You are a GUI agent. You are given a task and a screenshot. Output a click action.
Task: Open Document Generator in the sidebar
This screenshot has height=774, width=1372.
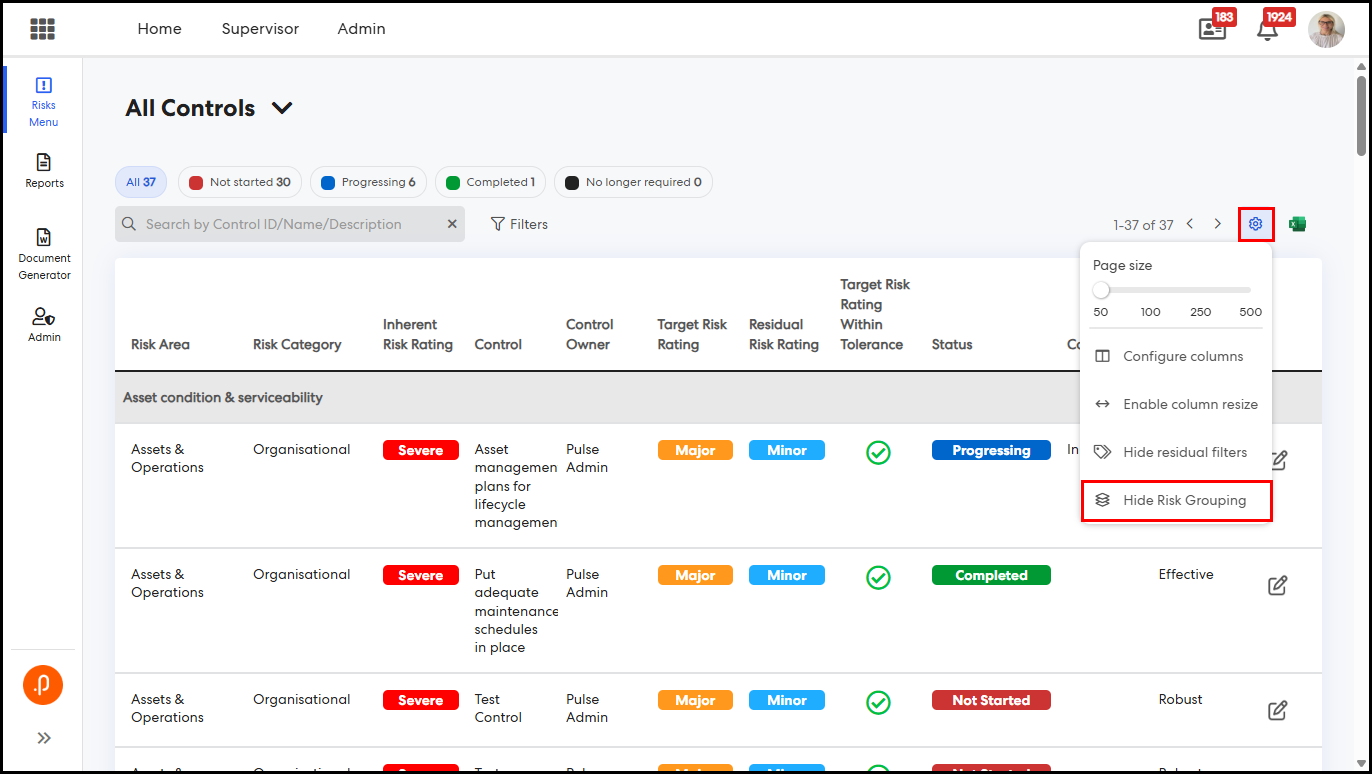point(44,254)
